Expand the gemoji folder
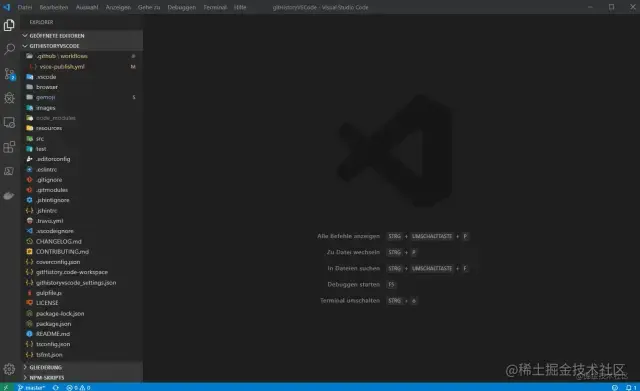The width and height of the screenshot is (640, 391). 82,97
